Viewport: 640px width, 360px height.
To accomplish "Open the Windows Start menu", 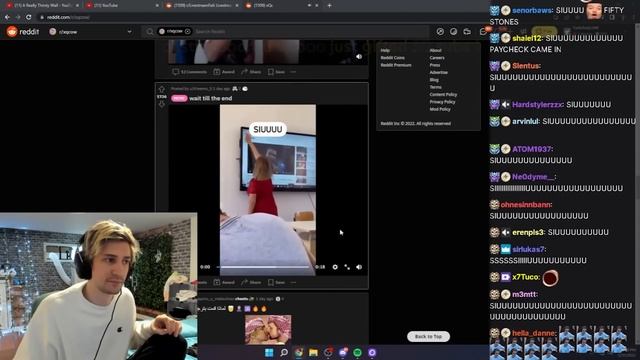I will click(269, 353).
